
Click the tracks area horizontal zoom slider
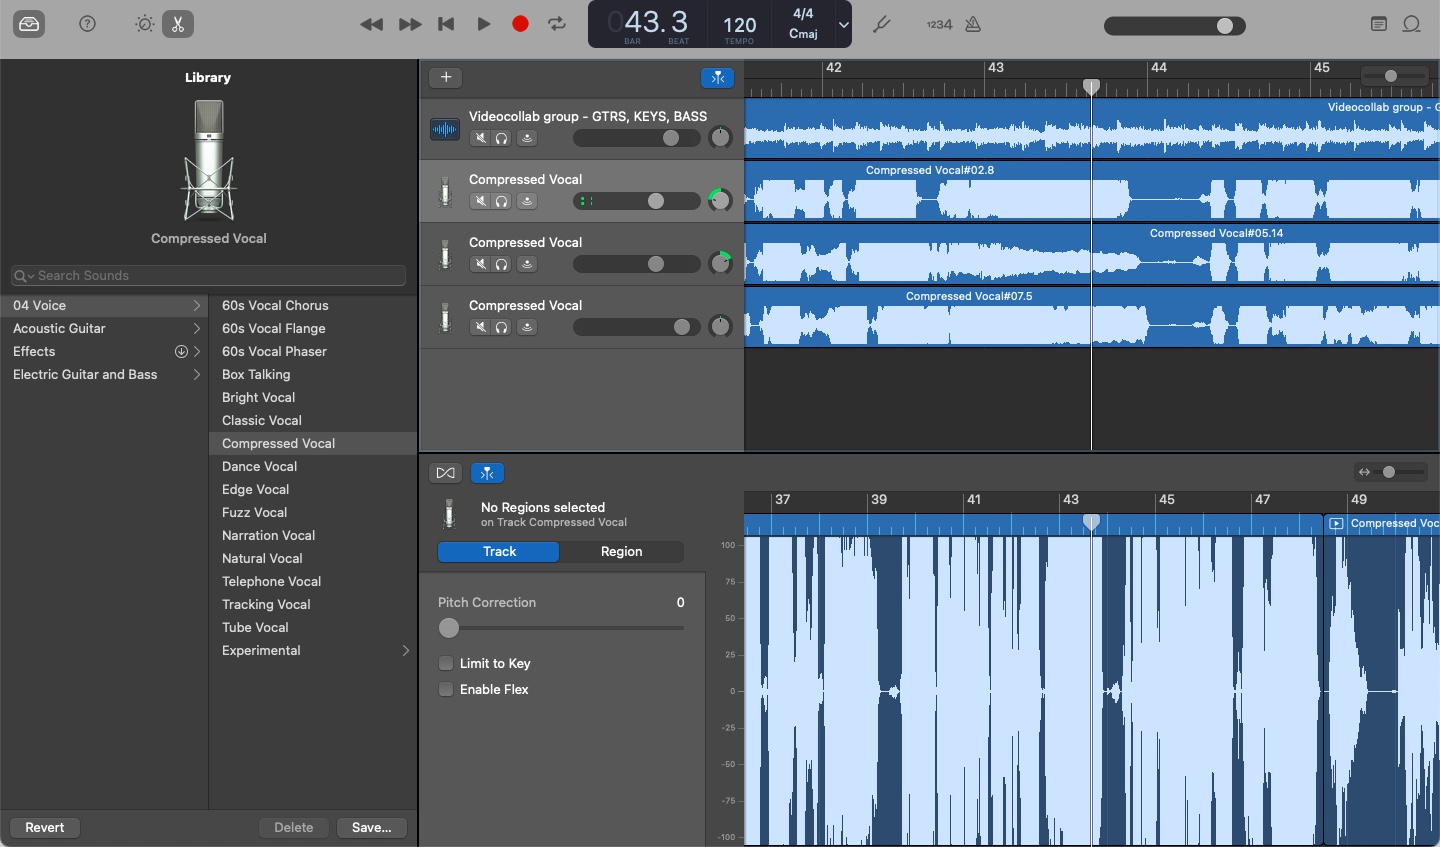pos(1394,76)
